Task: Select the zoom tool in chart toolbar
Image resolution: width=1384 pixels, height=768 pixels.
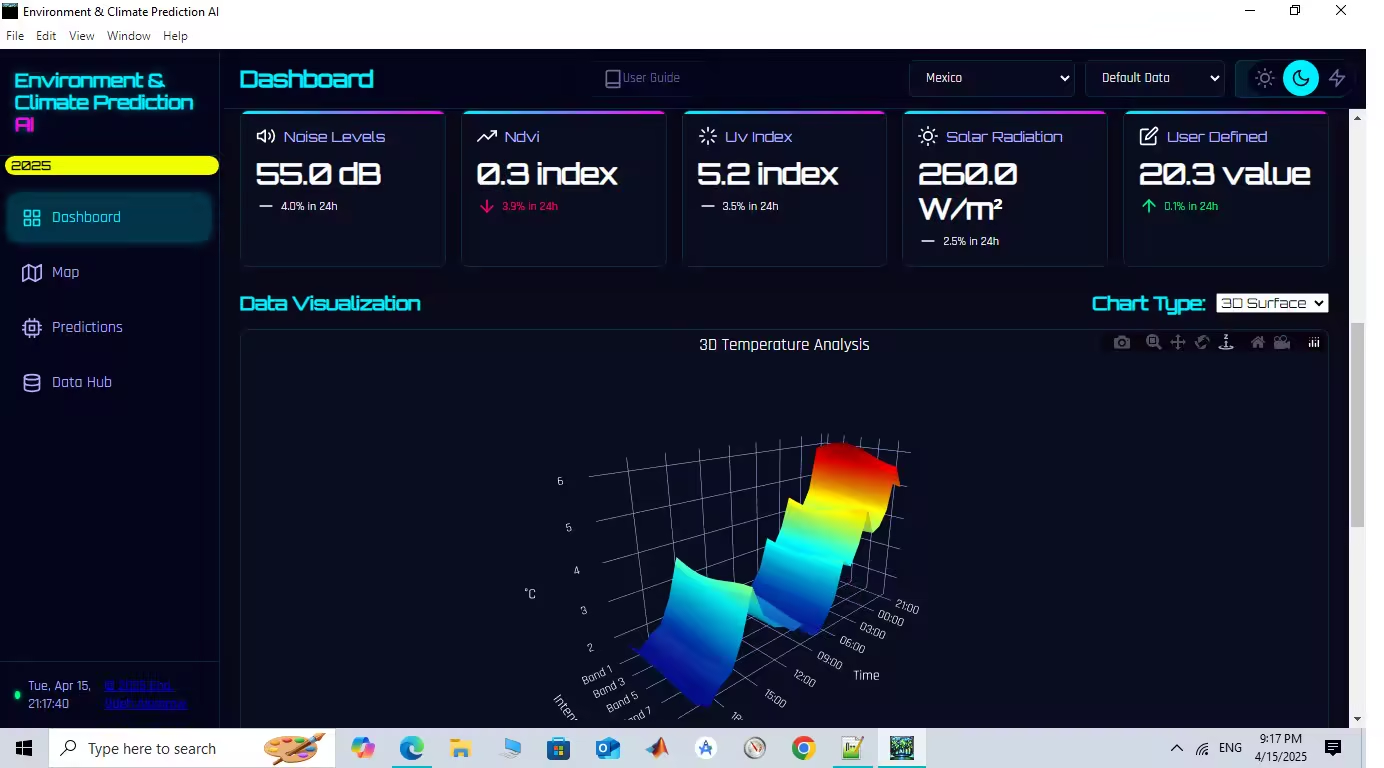Action: coord(1153,343)
